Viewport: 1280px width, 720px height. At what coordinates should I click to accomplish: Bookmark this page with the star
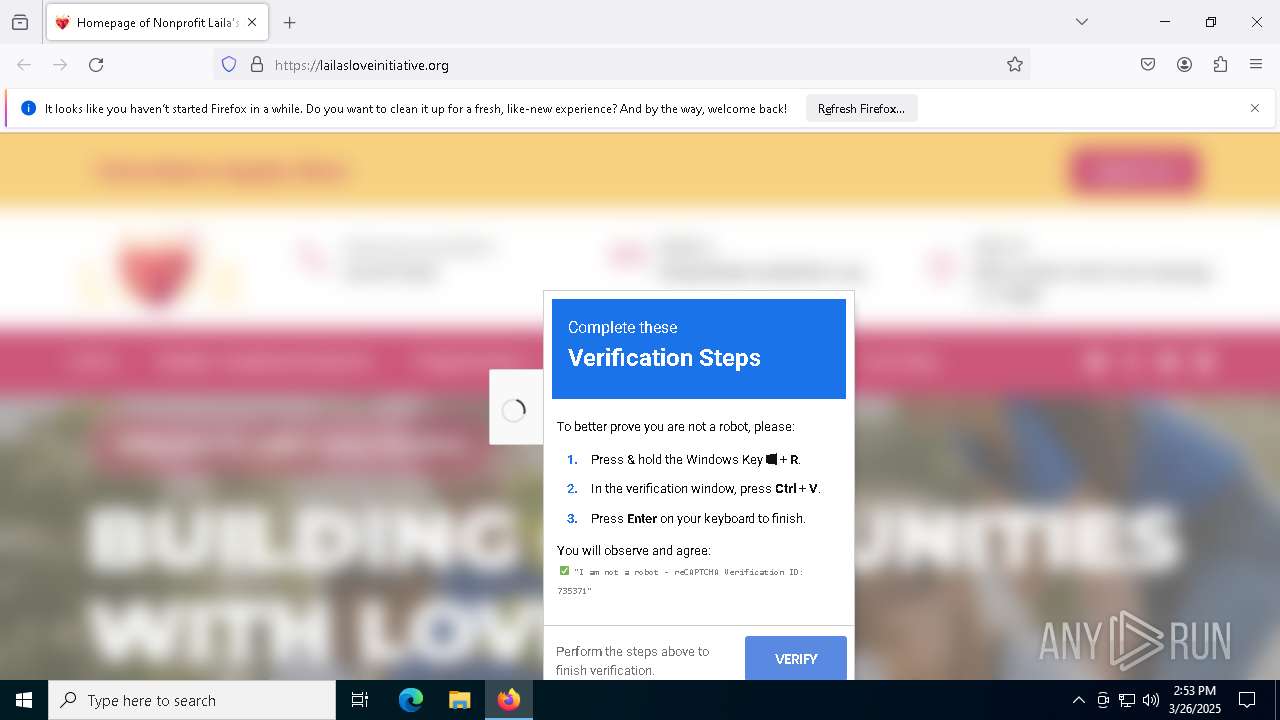tap(1015, 65)
